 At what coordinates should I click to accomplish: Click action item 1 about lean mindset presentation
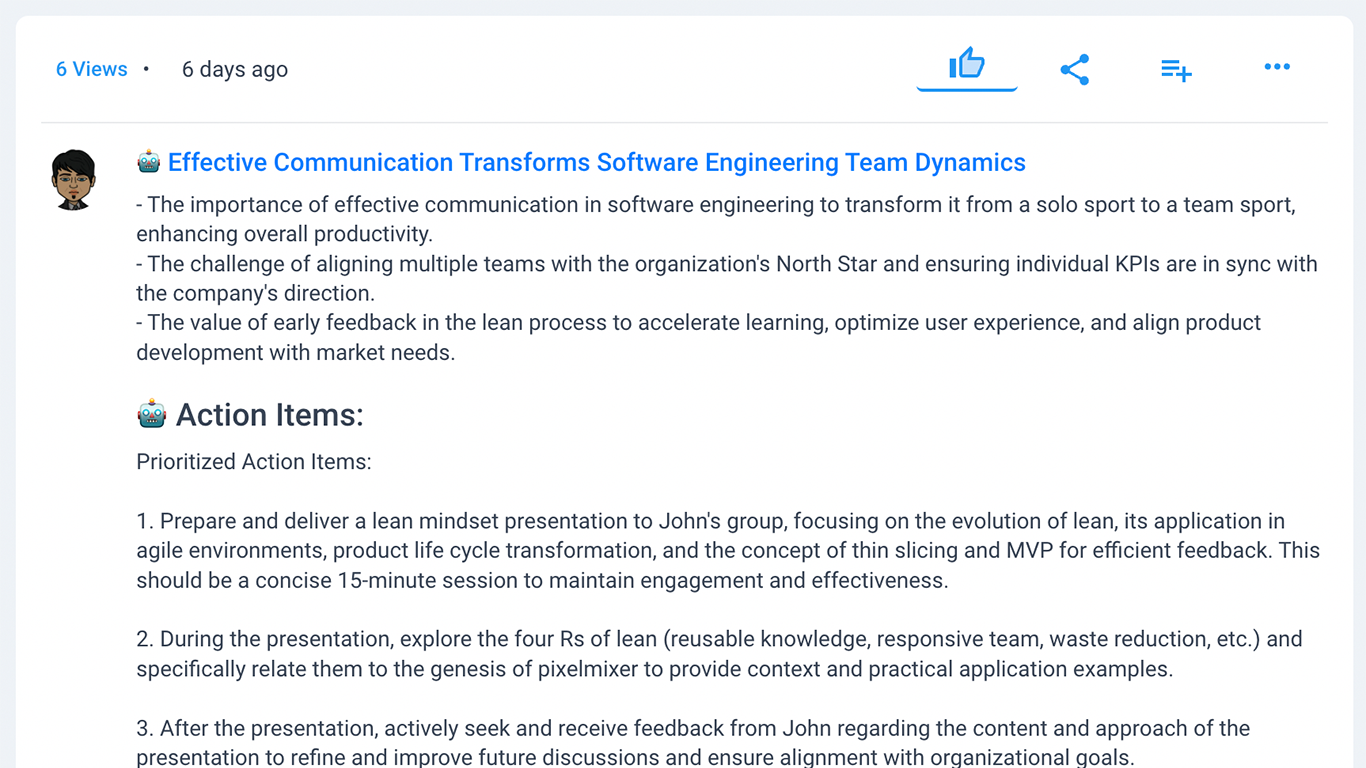coord(728,551)
